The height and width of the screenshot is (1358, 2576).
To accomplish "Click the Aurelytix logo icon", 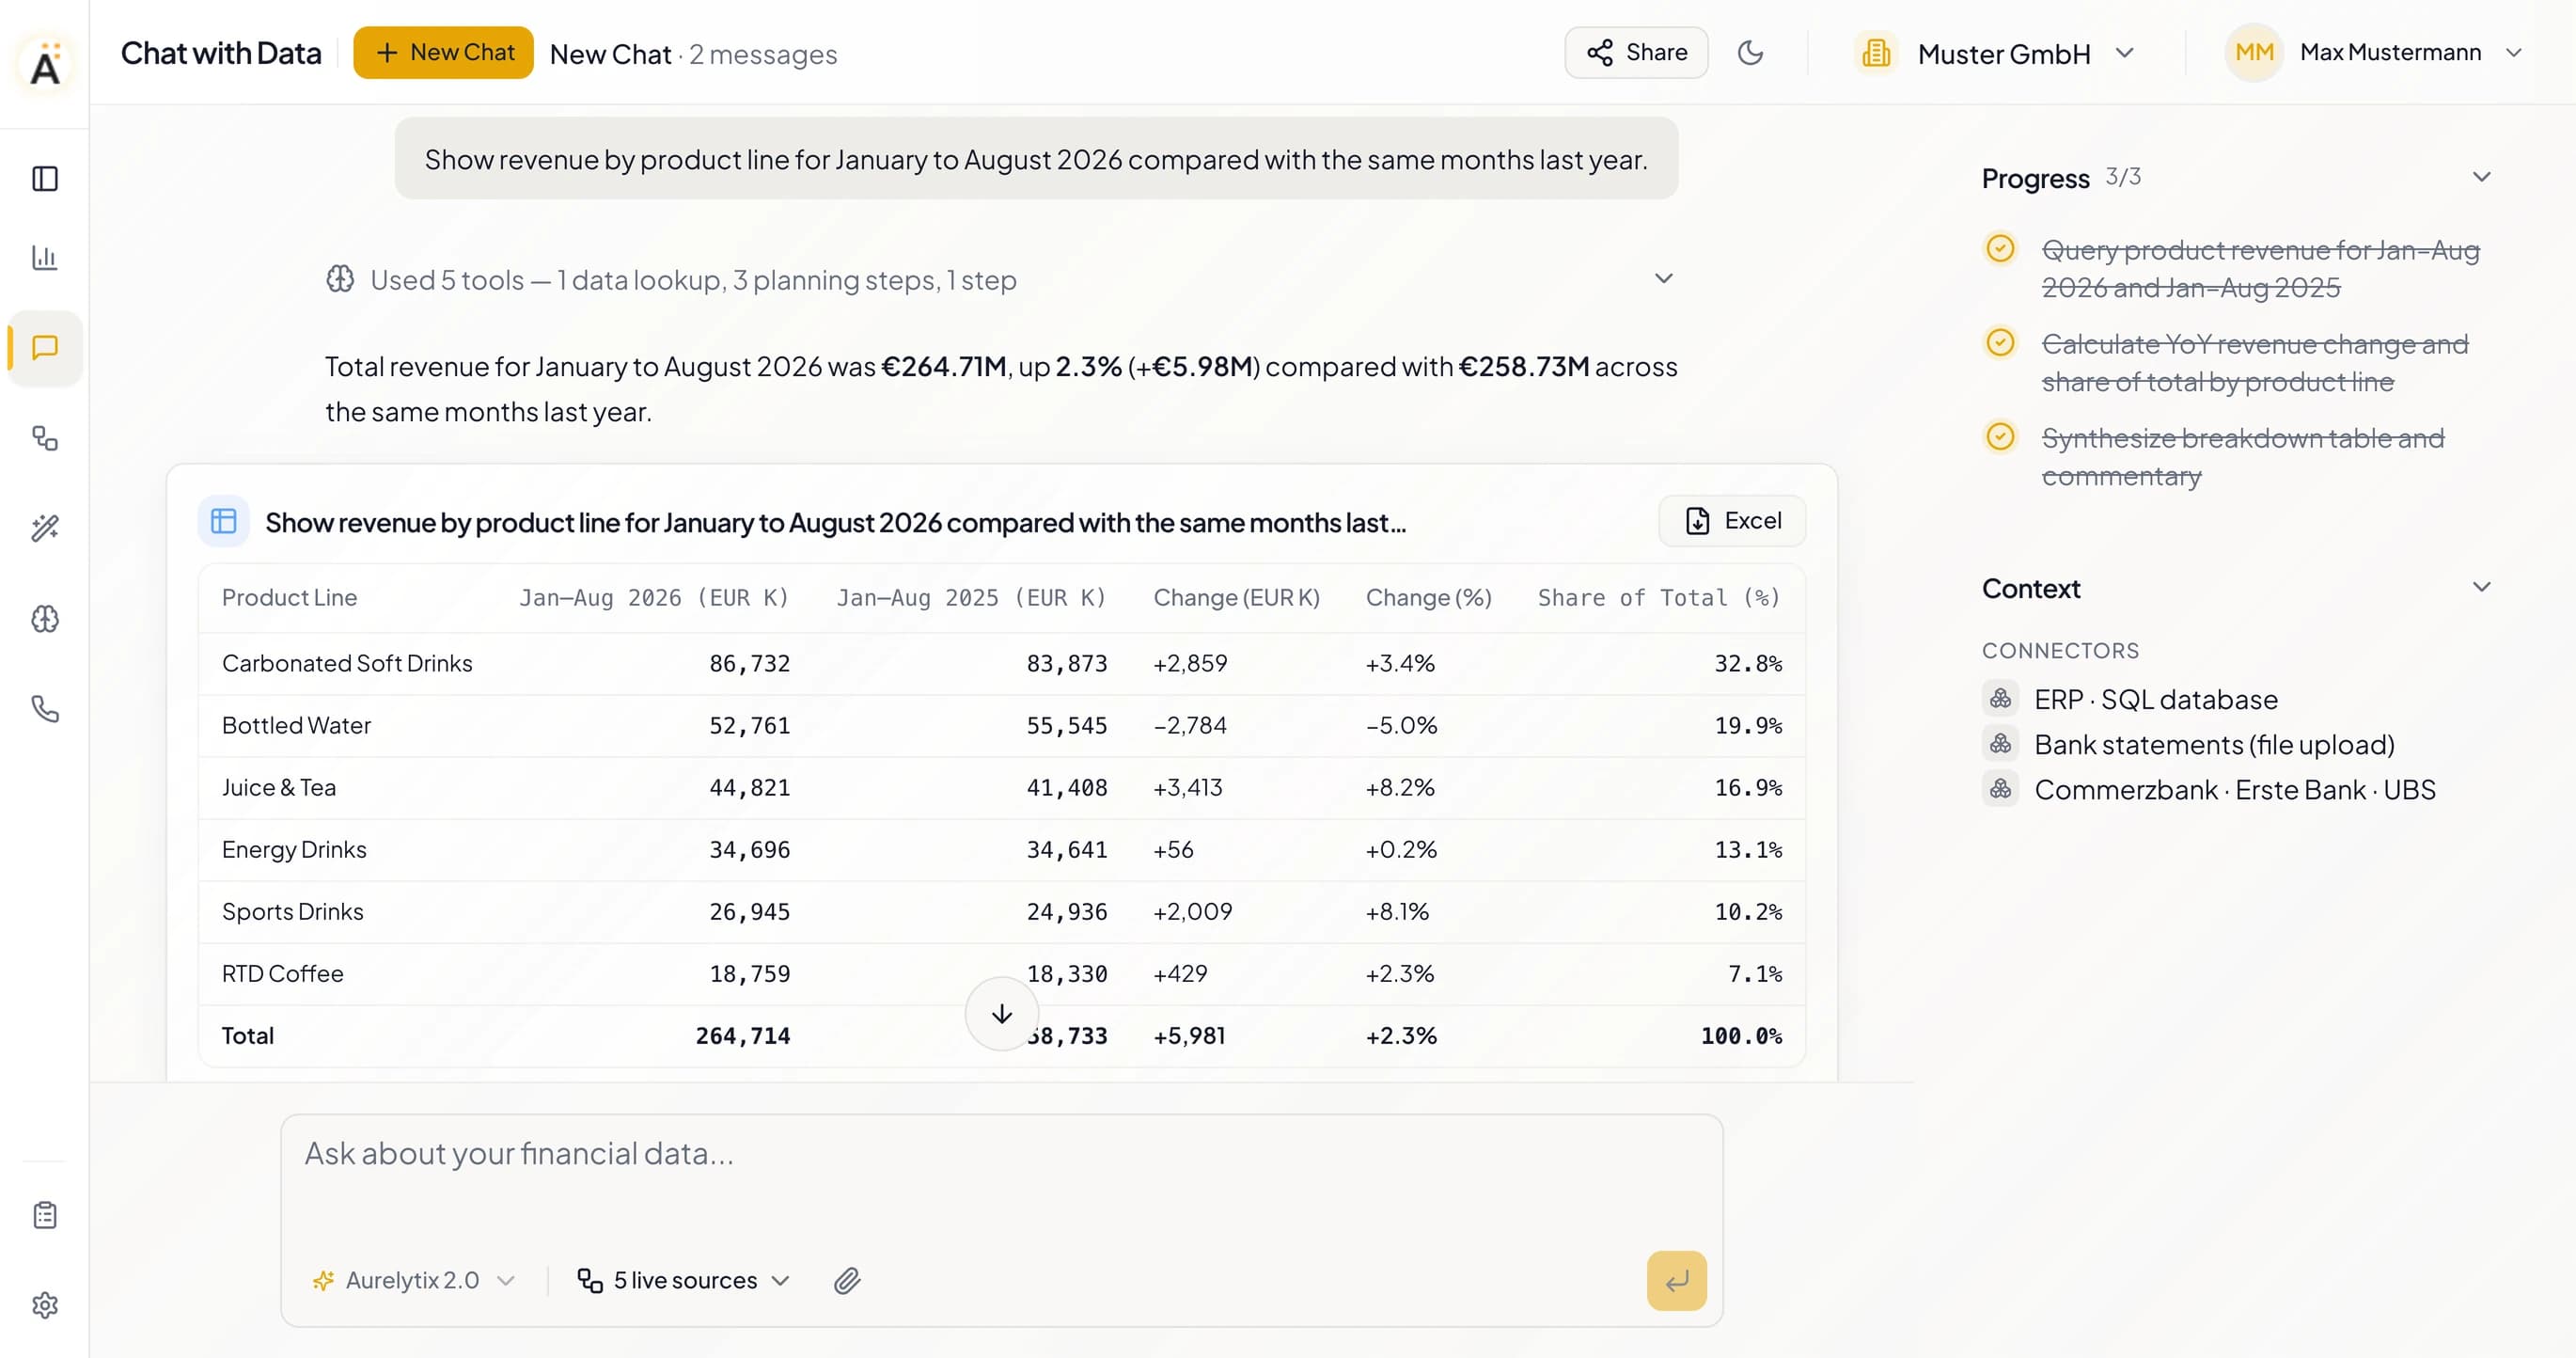I will (x=45, y=64).
